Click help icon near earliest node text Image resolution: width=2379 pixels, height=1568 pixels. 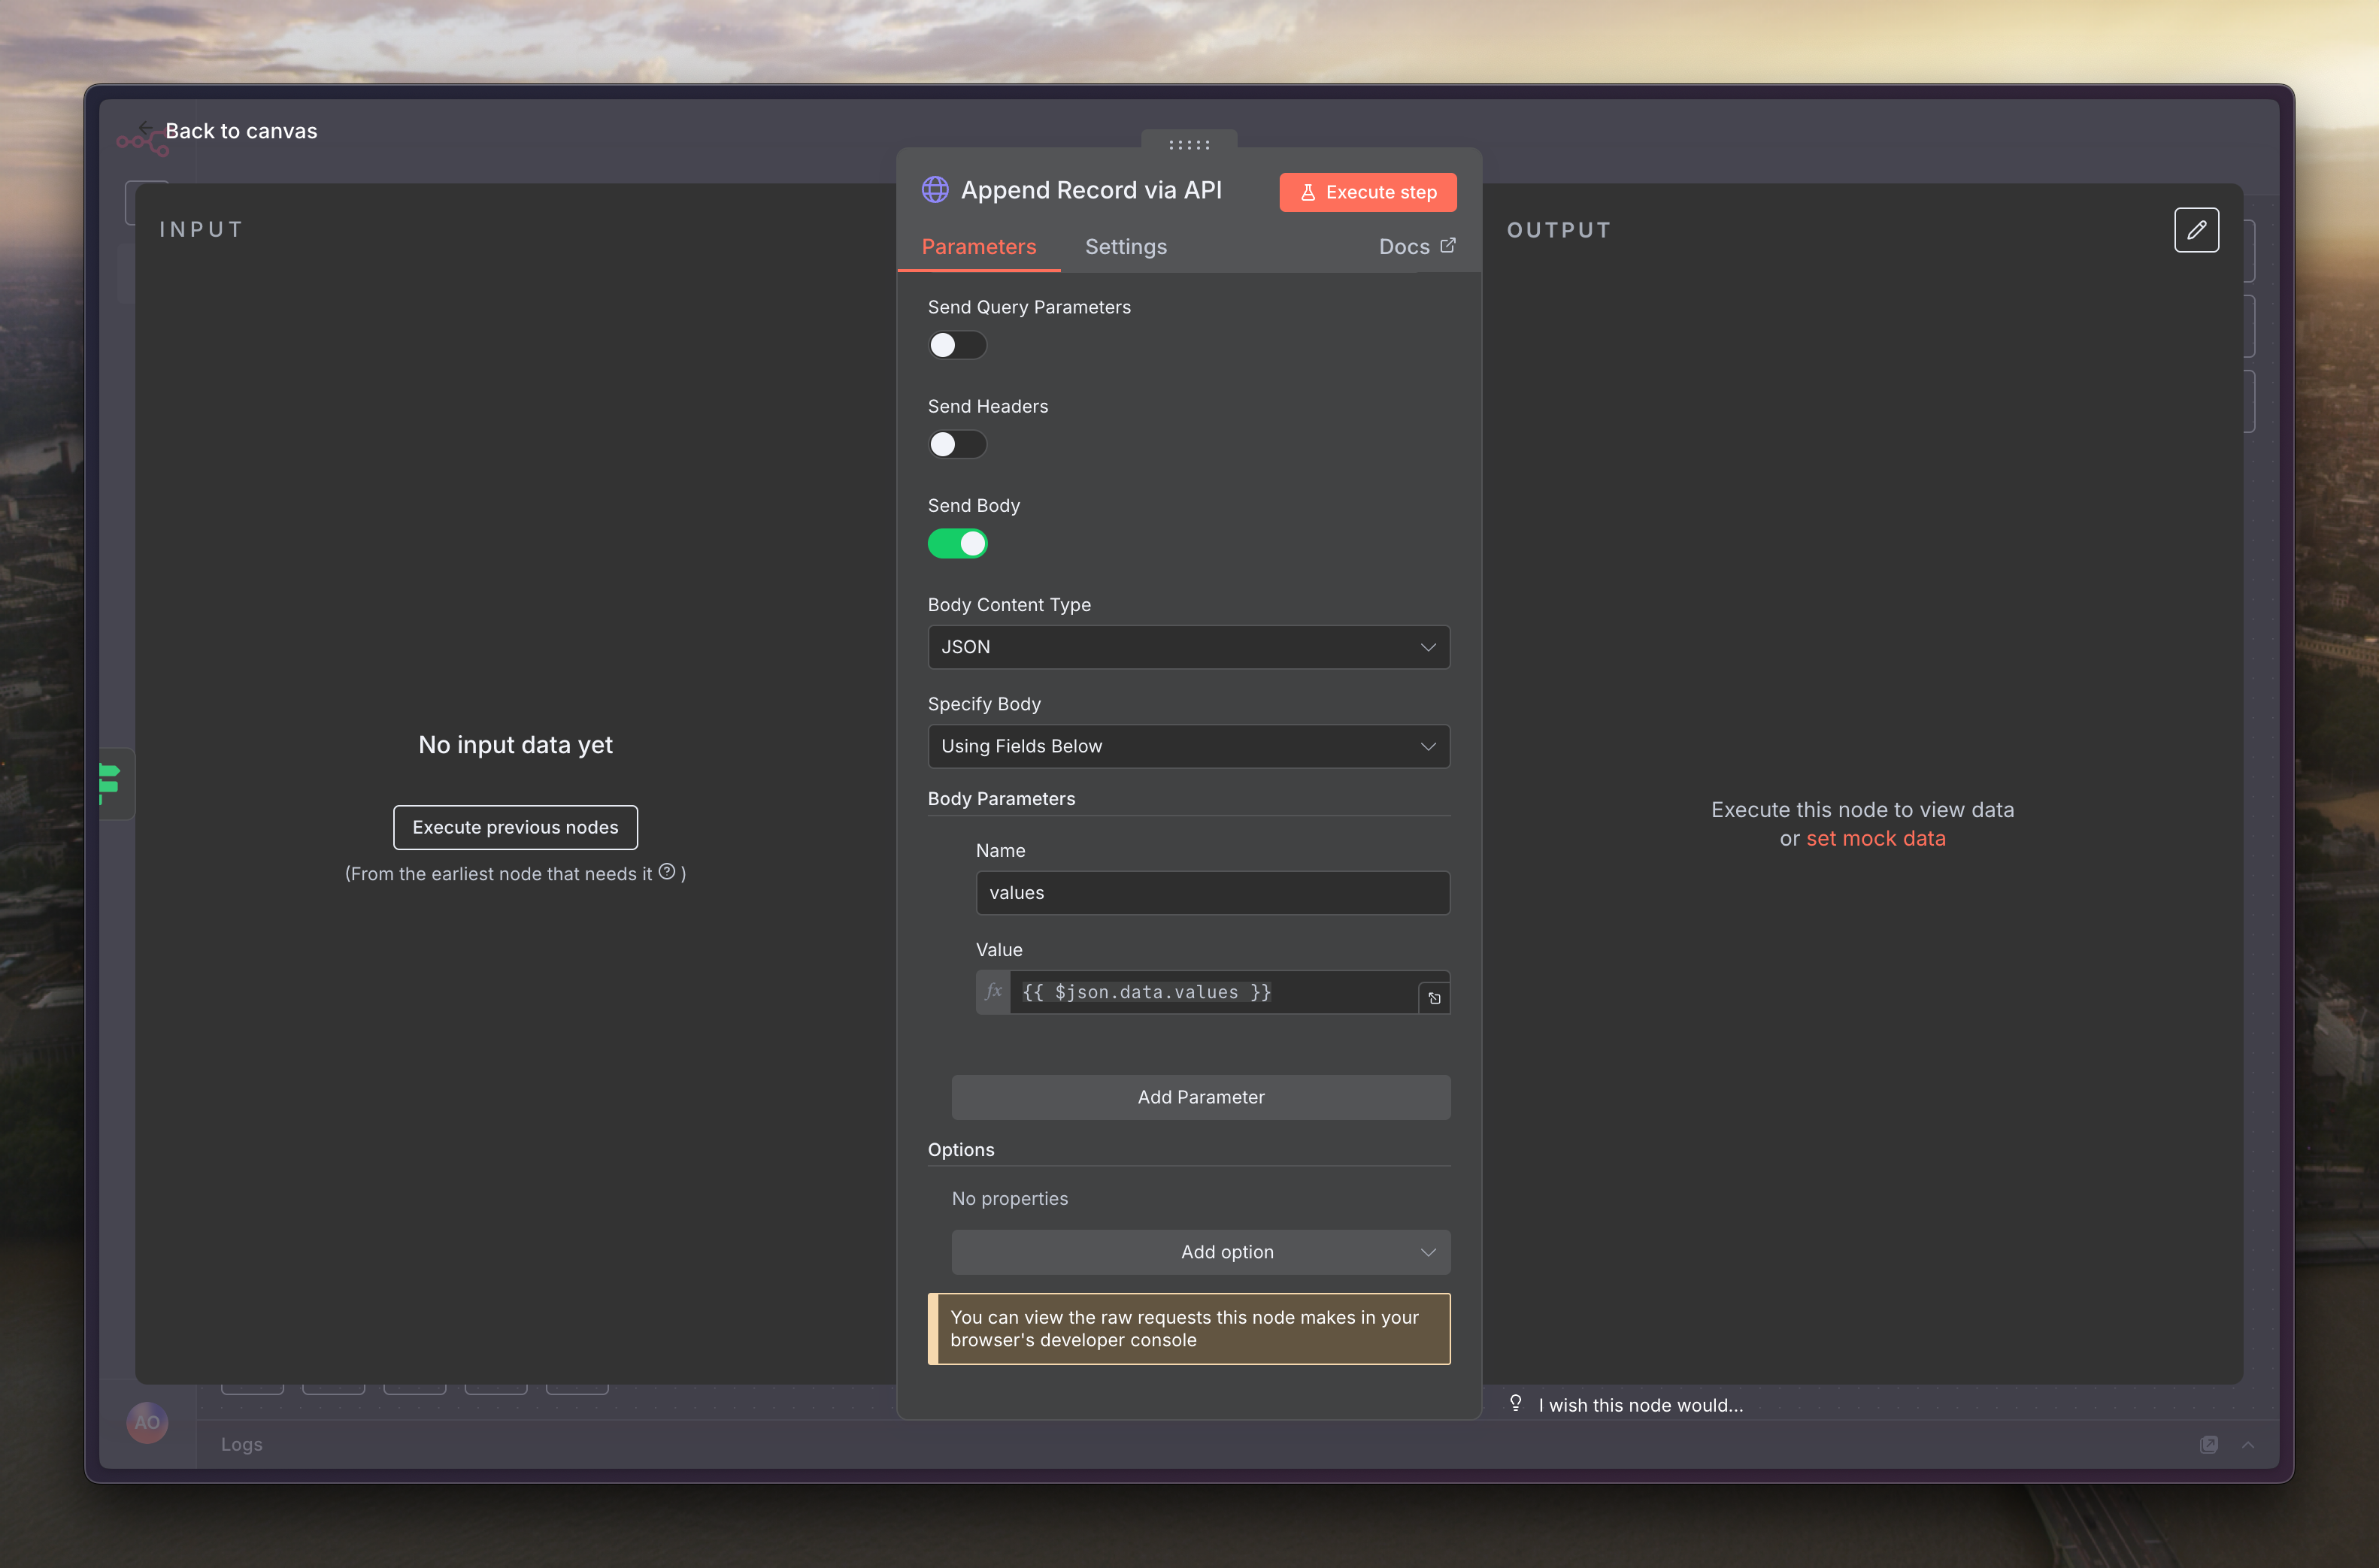click(x=667, y=871)
